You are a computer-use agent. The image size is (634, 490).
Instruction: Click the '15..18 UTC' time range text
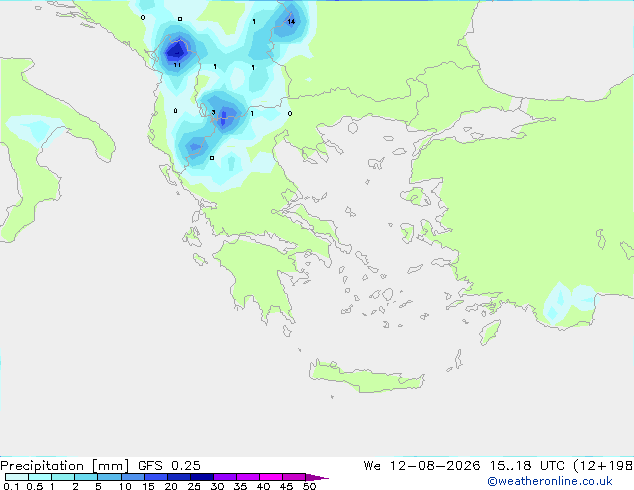coord(527,466)
